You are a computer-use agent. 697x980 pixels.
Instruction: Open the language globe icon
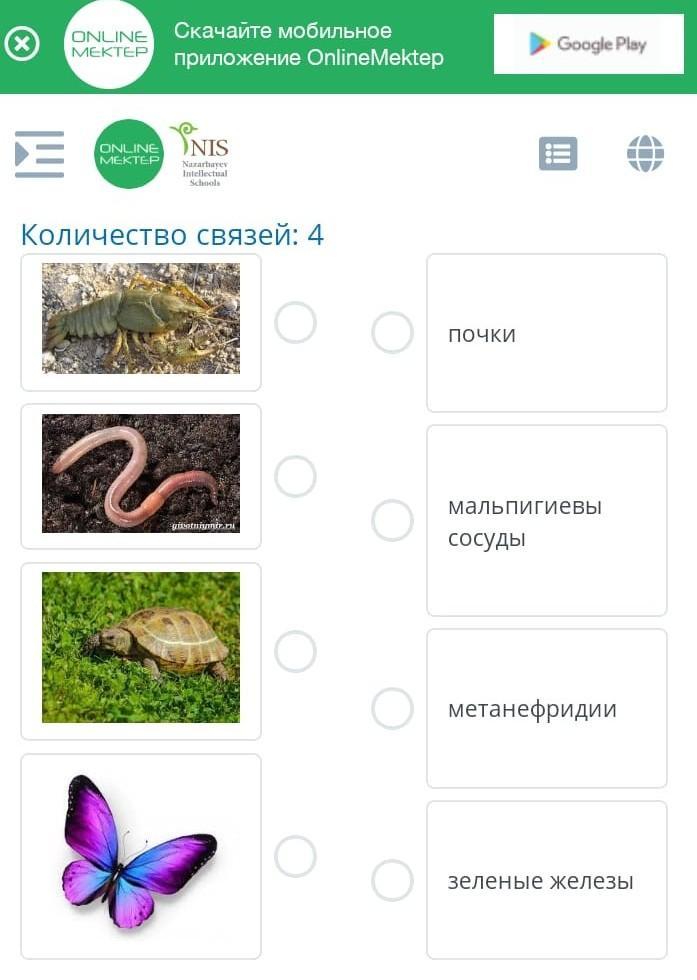coord(645,154)
